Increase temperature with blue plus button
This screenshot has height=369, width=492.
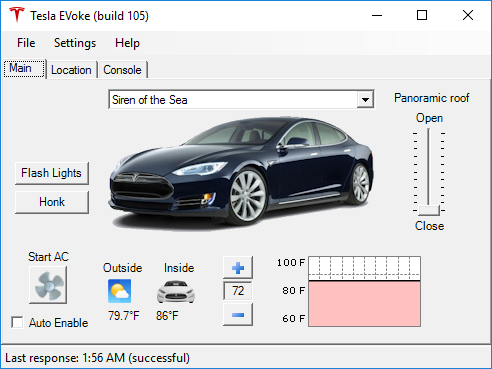pos(238,267)
